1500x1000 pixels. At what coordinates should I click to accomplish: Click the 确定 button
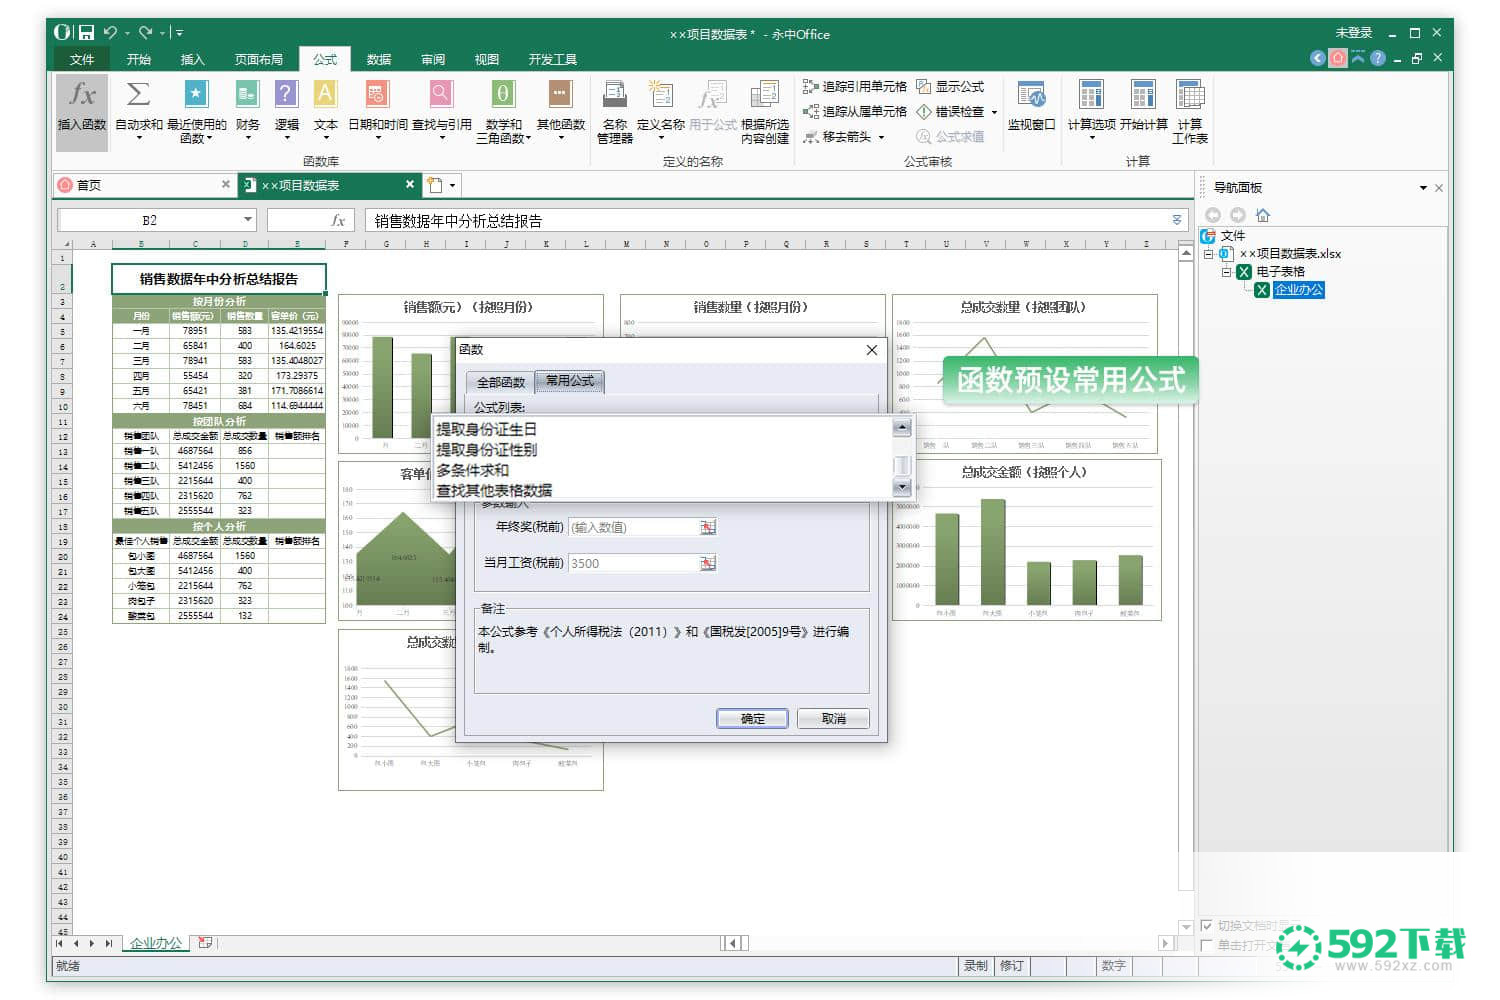[752, 719]
